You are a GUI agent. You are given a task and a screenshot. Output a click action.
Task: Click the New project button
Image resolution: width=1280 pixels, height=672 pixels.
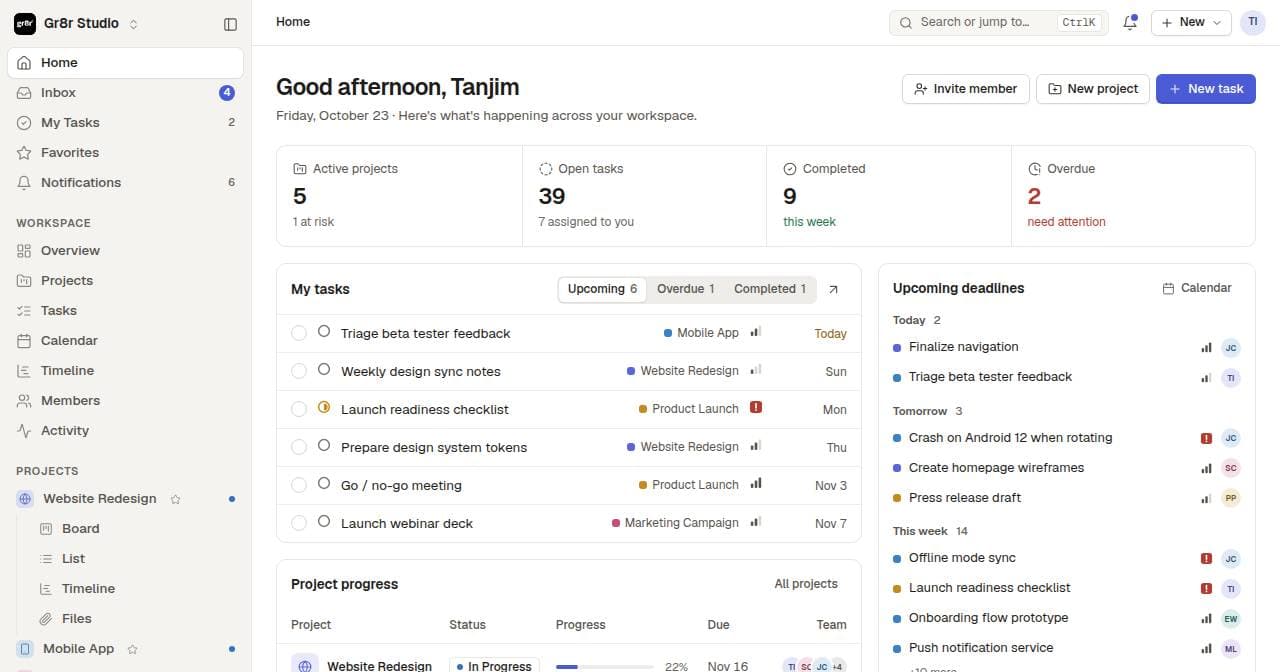[x=1093, y=89]
